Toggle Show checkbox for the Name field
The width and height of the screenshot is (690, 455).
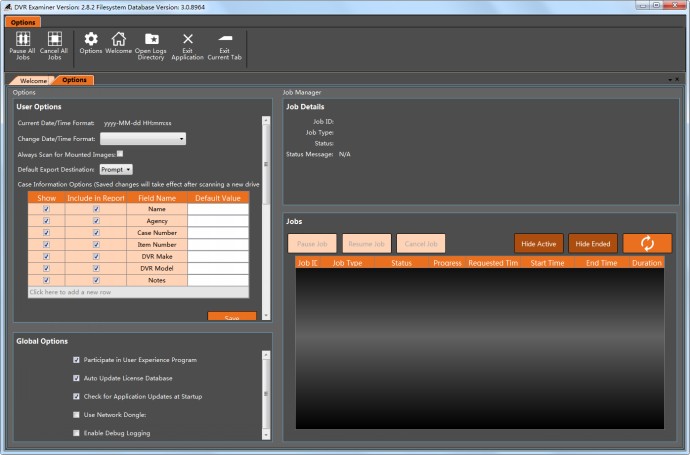coord(46,209)
